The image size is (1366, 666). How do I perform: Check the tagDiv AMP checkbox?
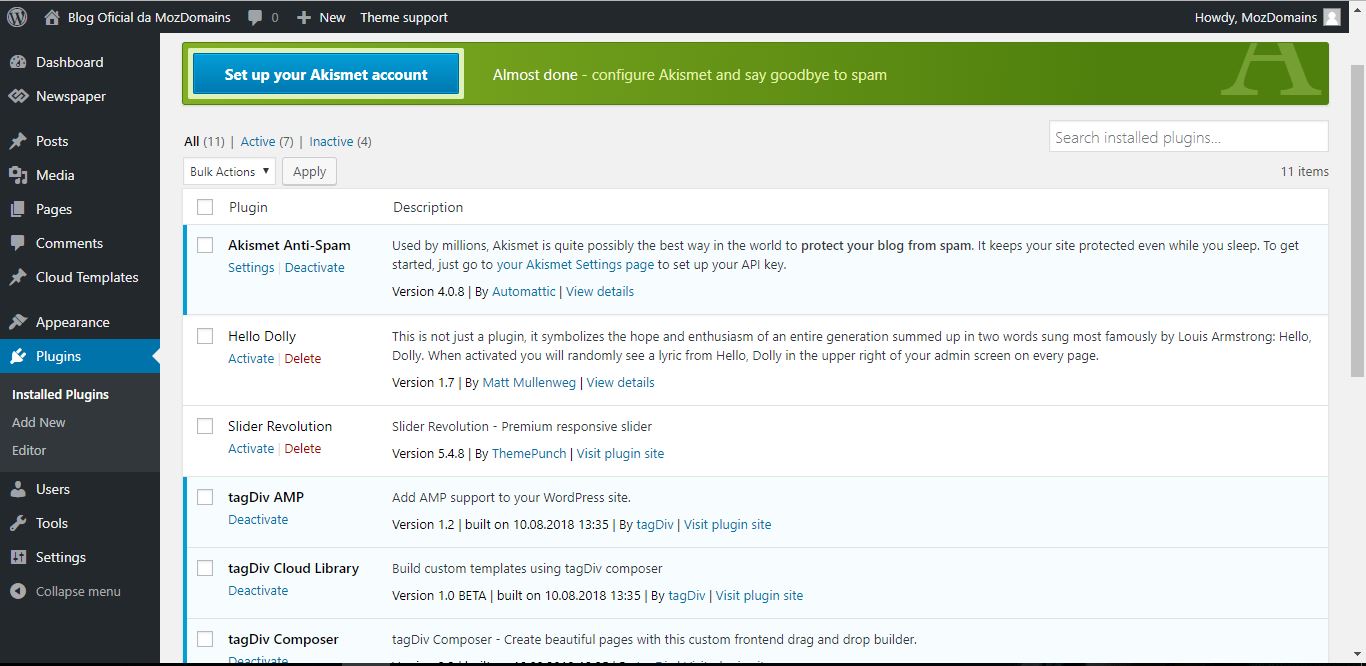point(205,497)
